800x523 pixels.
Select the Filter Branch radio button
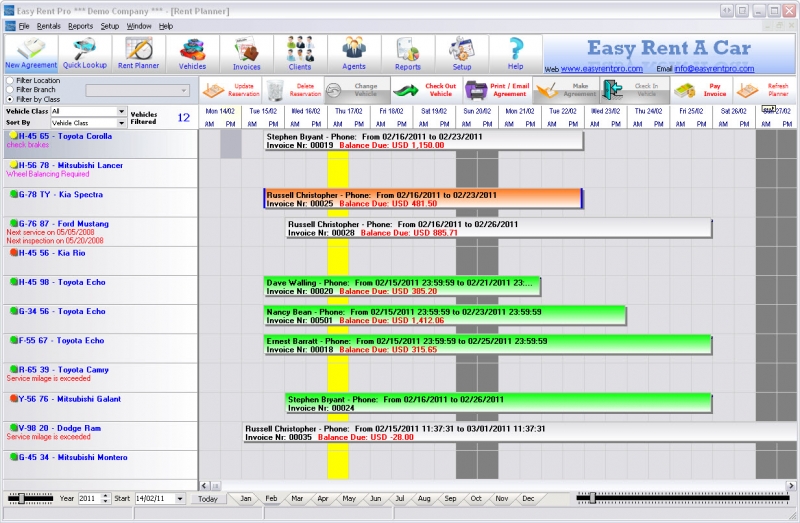[10, 90]
